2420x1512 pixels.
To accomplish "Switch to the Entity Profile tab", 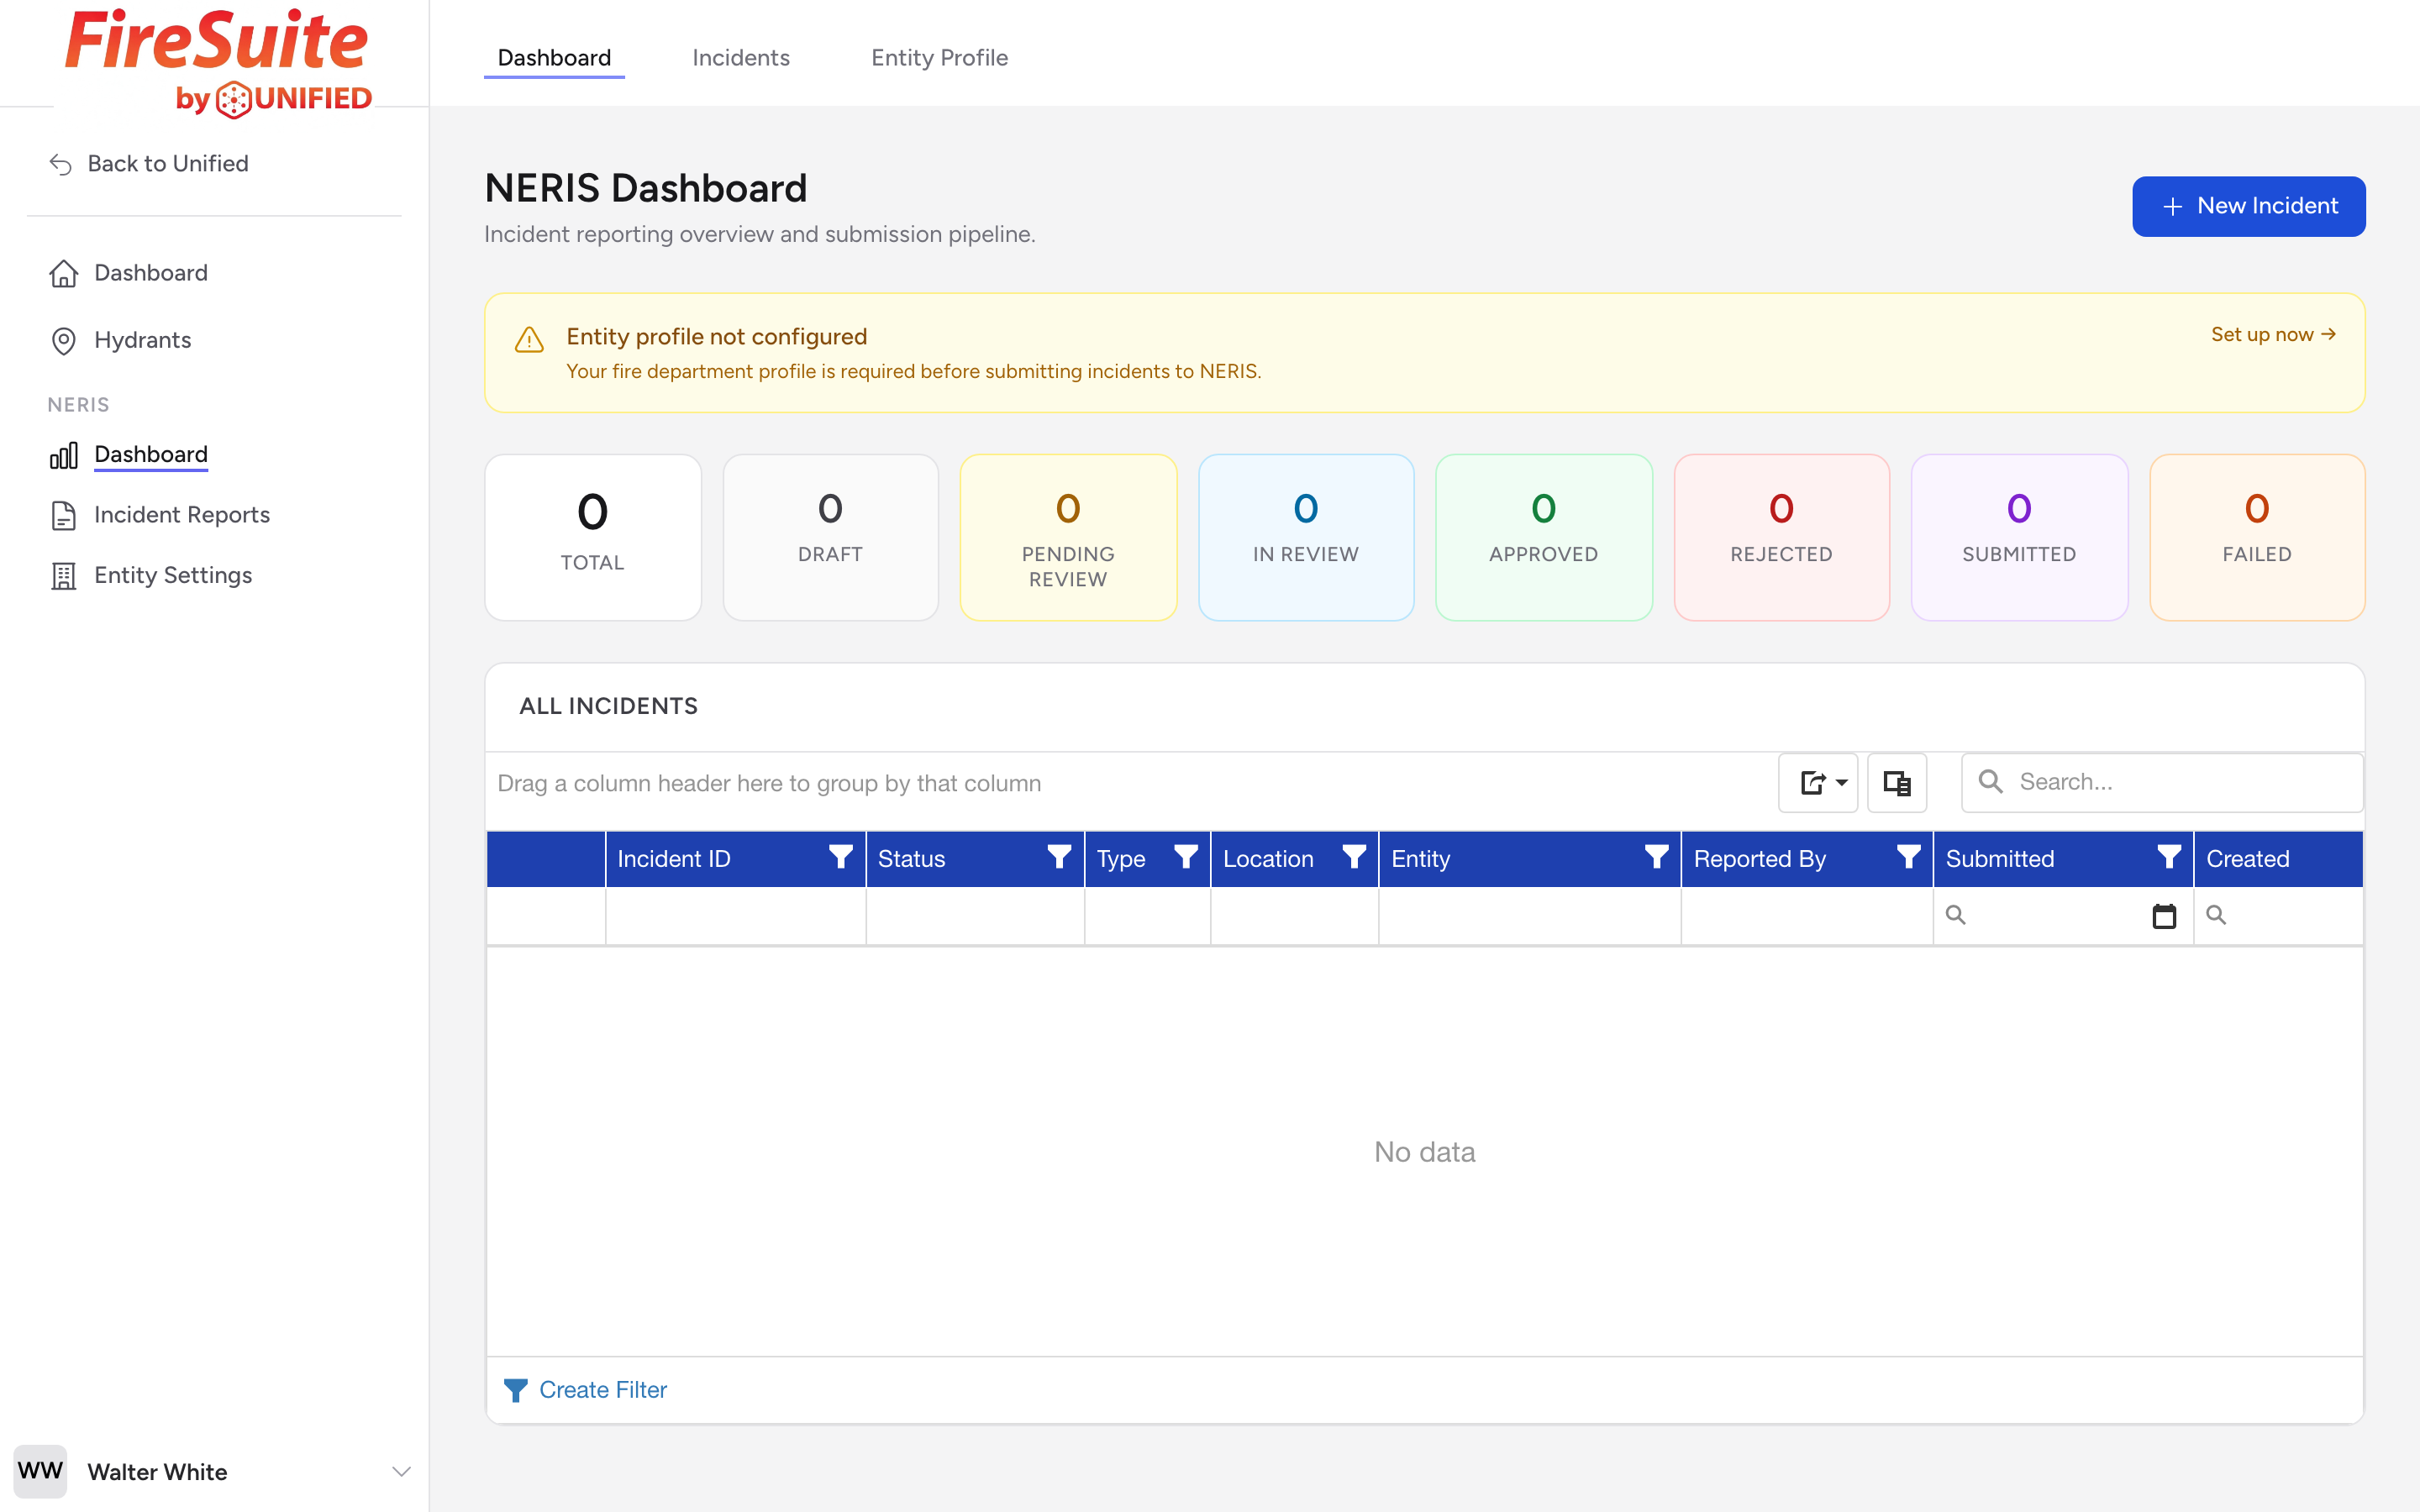I will (939, 58).
